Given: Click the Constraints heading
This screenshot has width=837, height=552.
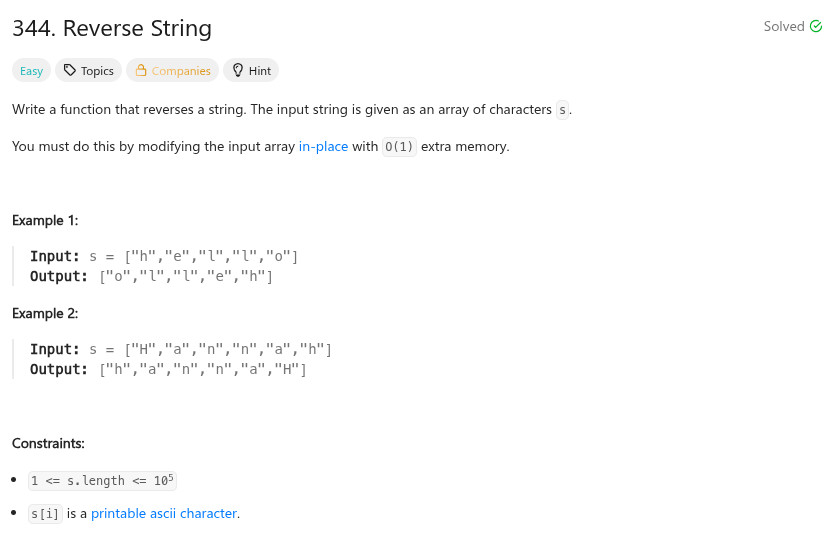Looking at the screenshot, I should [x=48, y=444].
